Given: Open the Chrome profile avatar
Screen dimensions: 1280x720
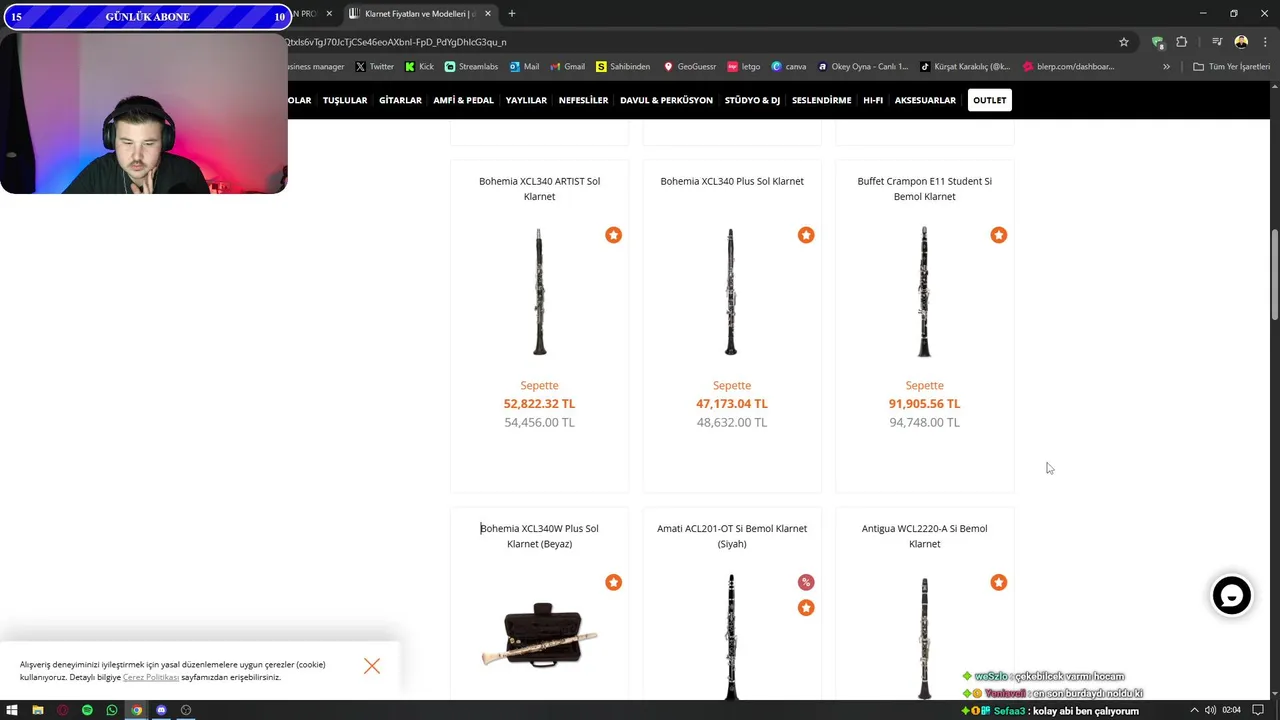Looking at the screenshot, I should 1241,42.
